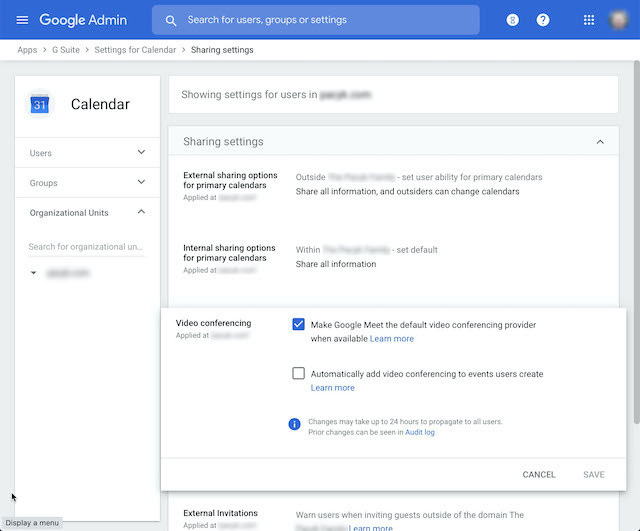Click the Cancel button

click(x=539, y=474)
